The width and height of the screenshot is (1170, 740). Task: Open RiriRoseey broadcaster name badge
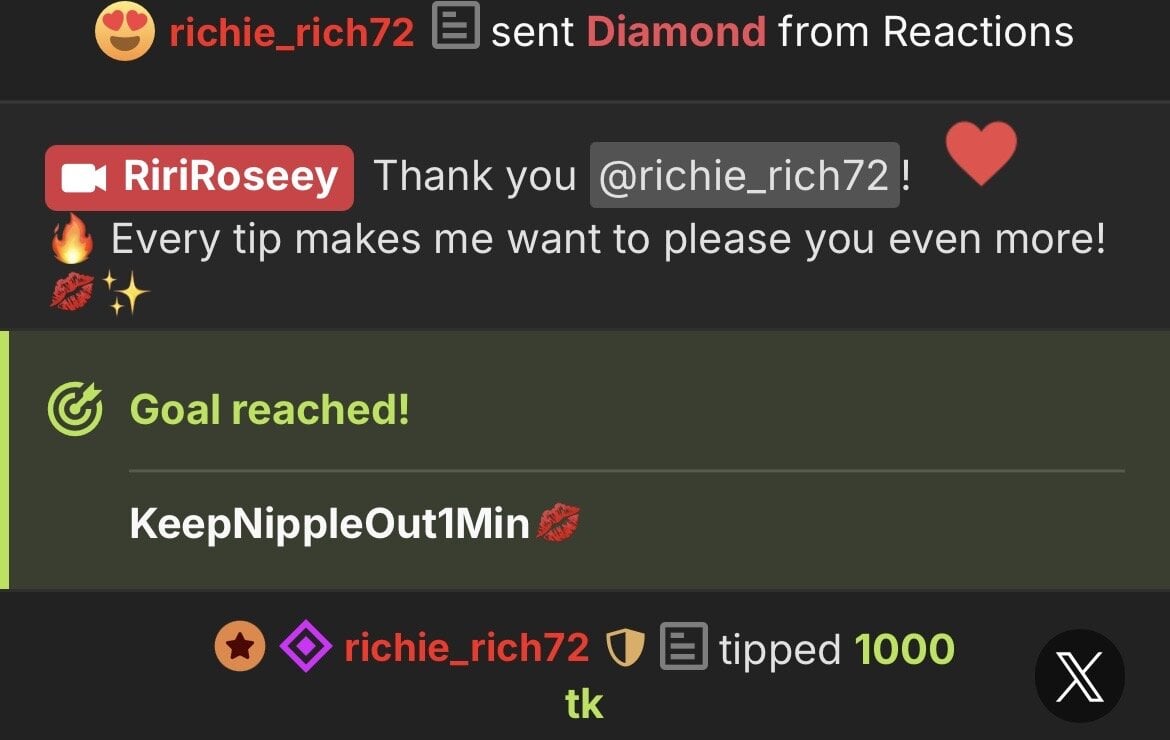(199, 178)
